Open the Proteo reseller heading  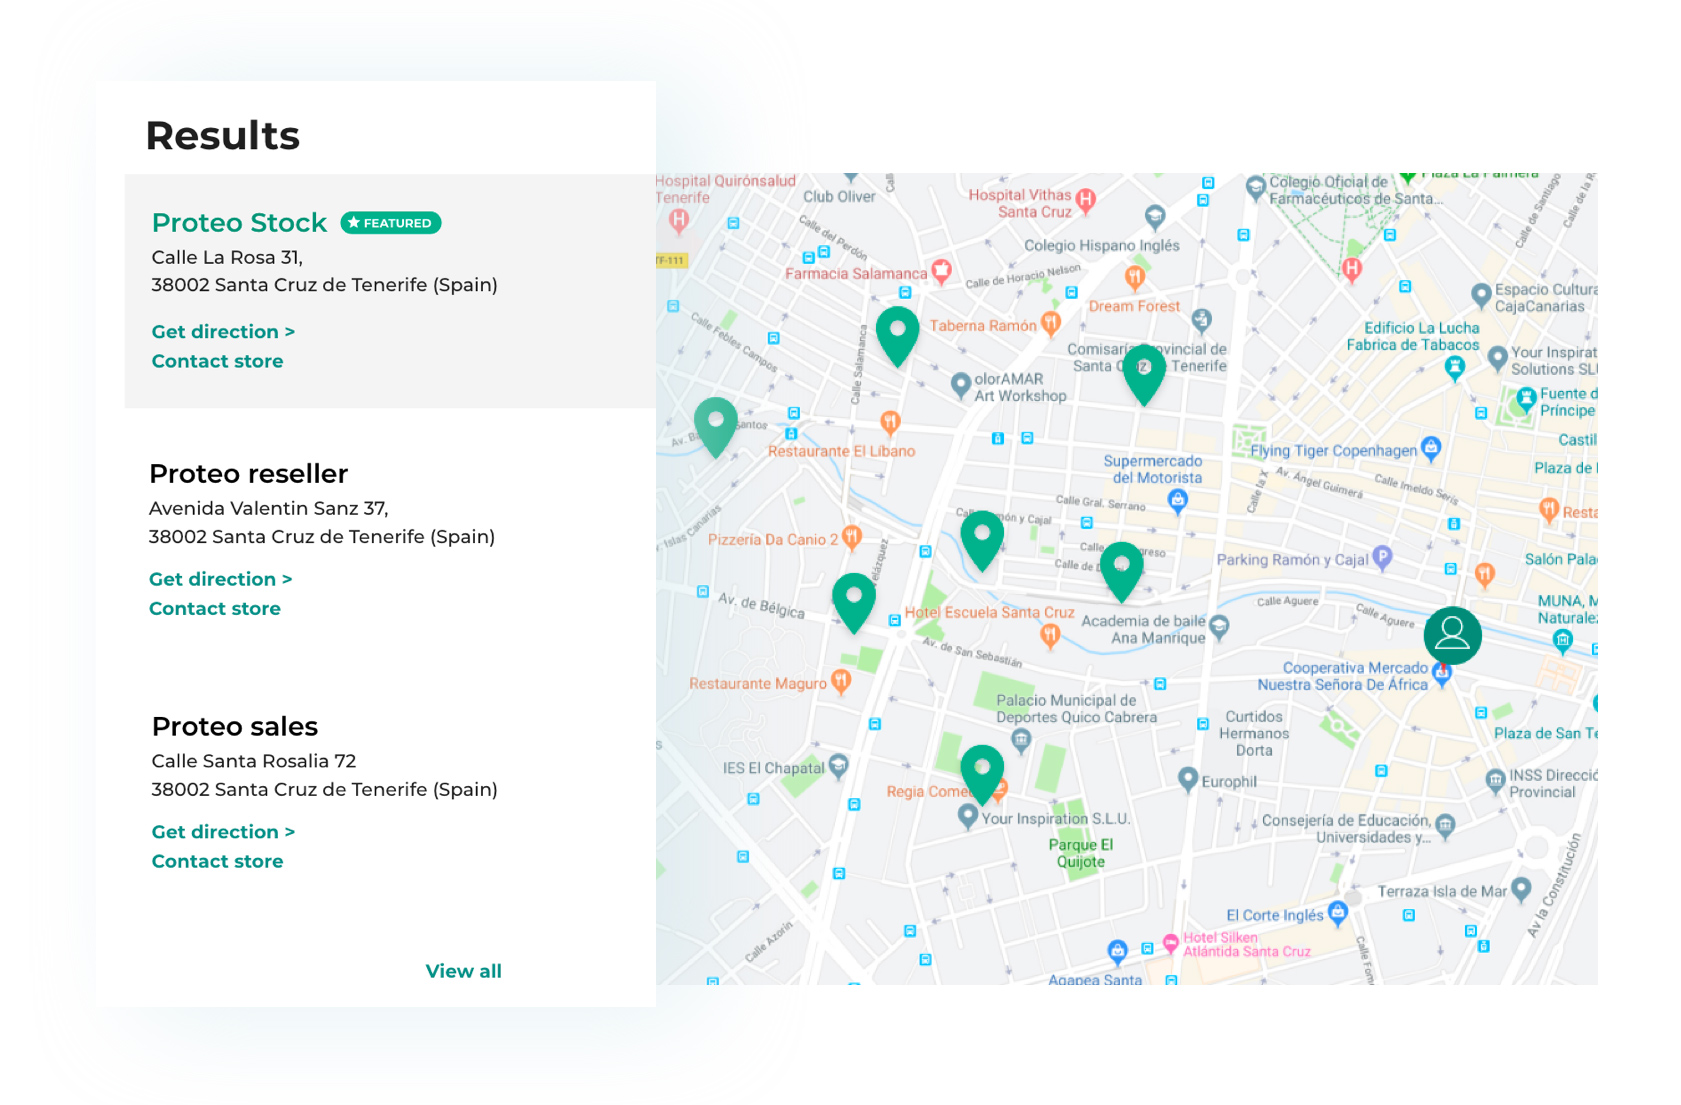tap(248, 473)
